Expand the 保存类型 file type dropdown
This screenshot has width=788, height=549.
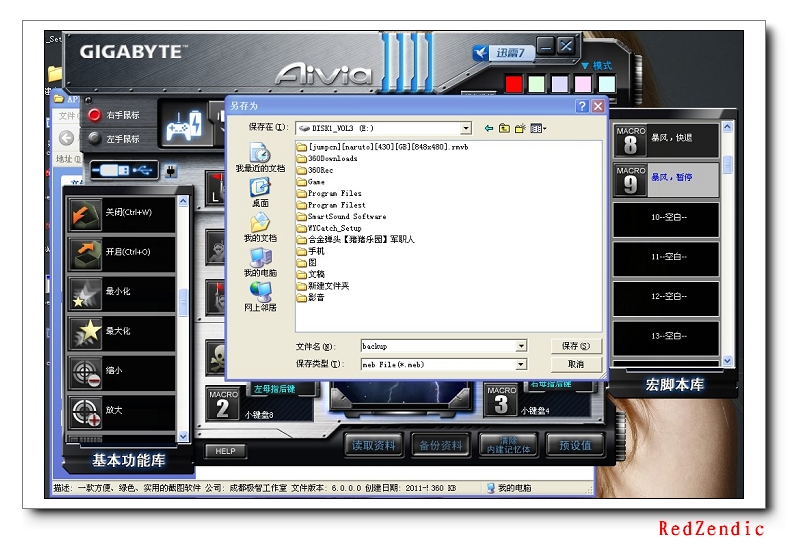[521, 364]
